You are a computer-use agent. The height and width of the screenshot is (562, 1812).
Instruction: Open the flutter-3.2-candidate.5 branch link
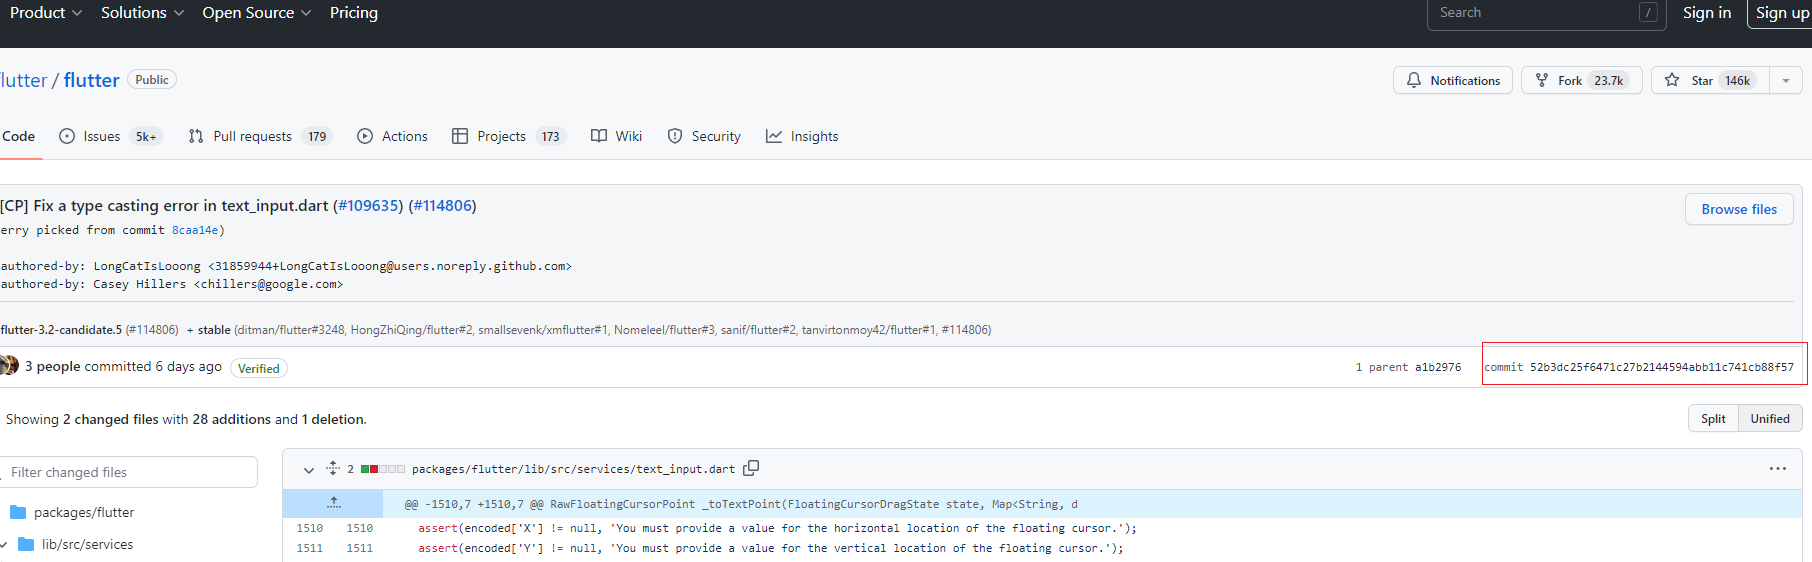(61, 329)
